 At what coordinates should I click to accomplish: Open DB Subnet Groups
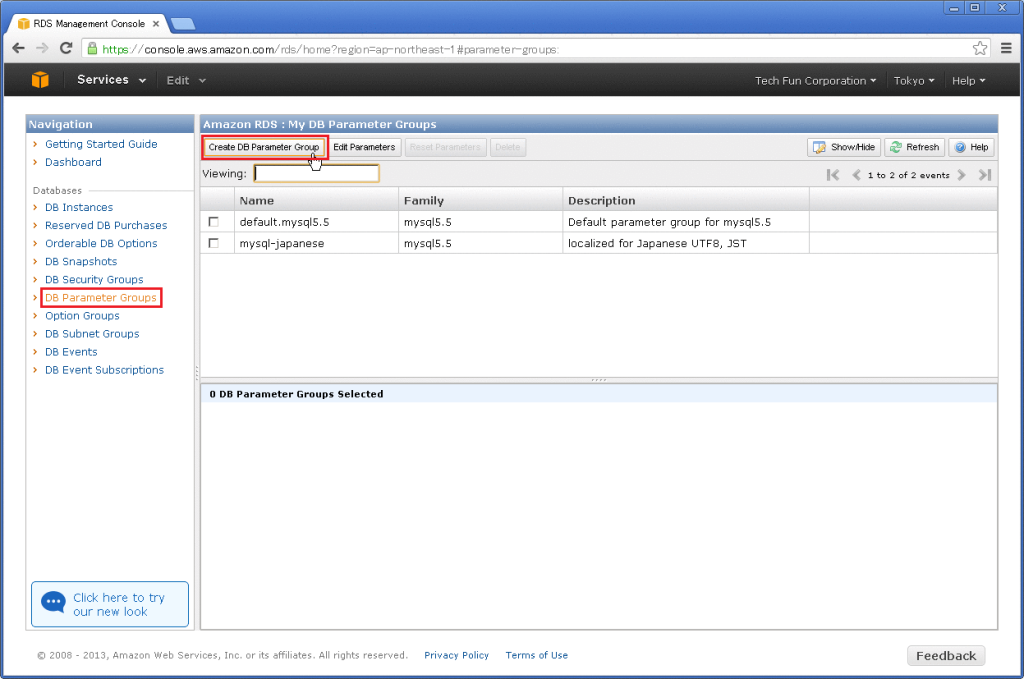pos(92,334)
